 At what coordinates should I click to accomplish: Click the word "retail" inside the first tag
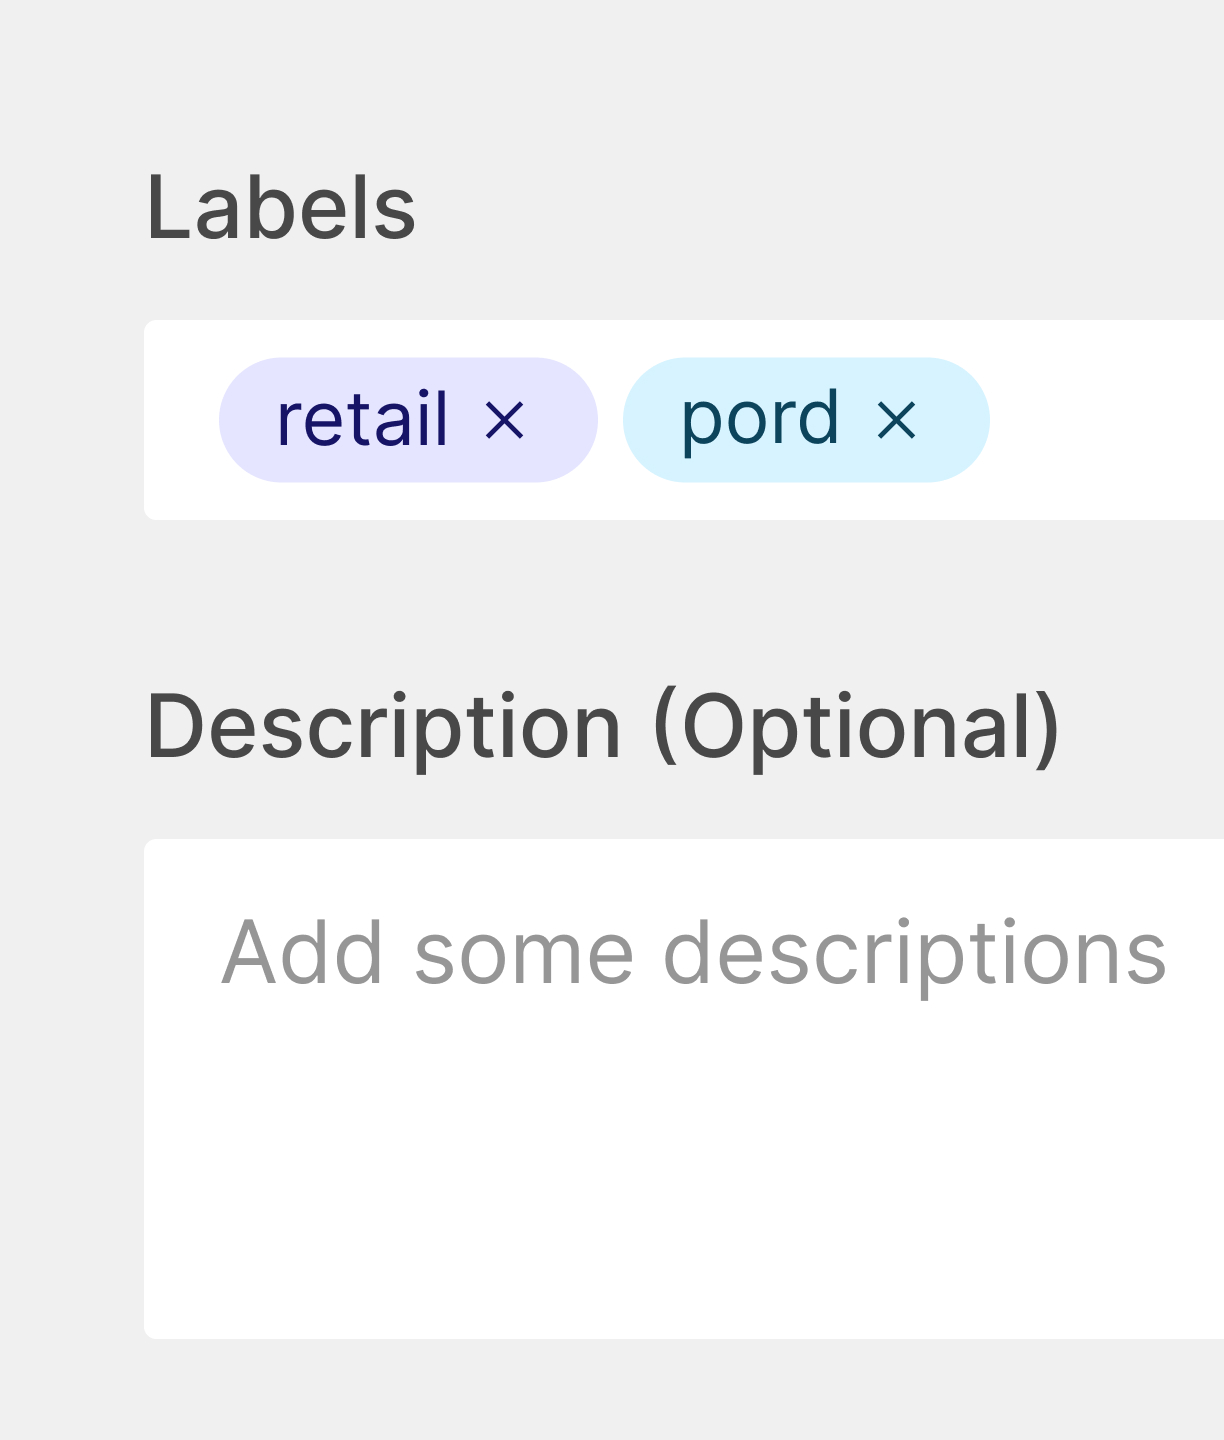(x=362, y=420)
